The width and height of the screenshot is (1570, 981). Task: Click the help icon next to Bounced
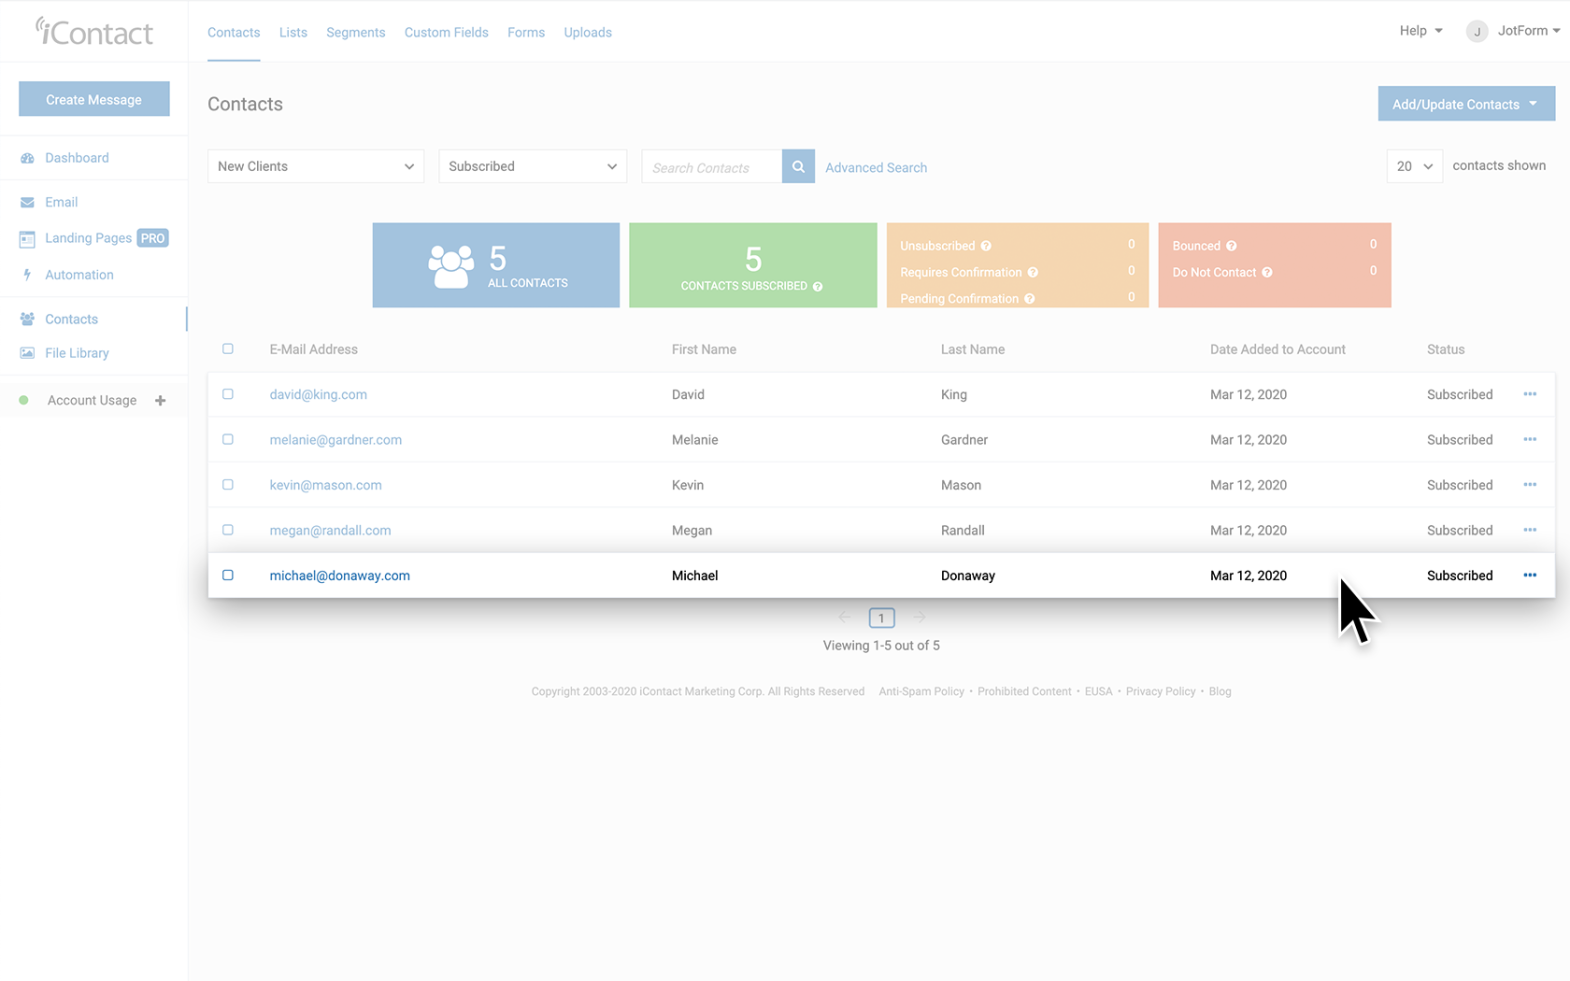(x=1231, y=246)
